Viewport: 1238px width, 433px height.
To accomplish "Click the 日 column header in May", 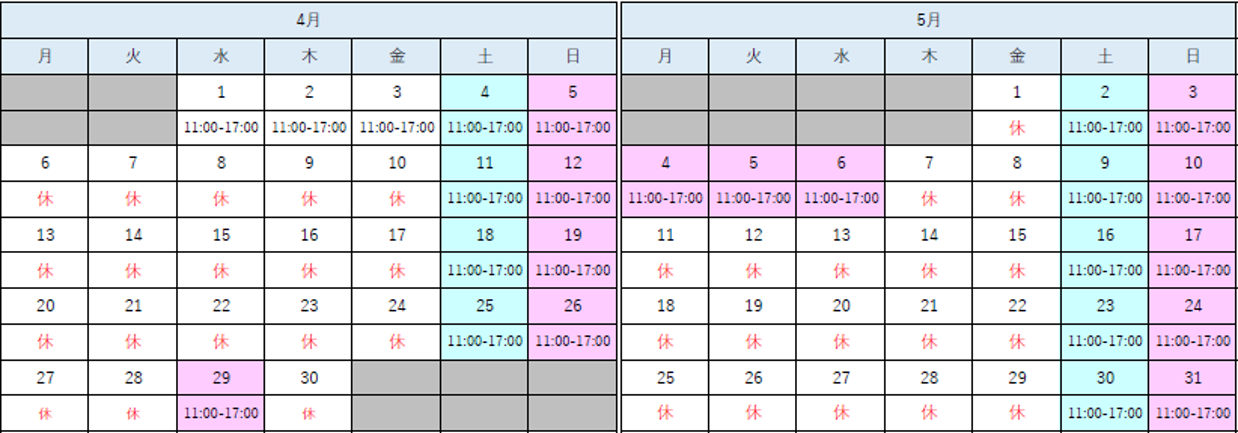I will 1193,56.
